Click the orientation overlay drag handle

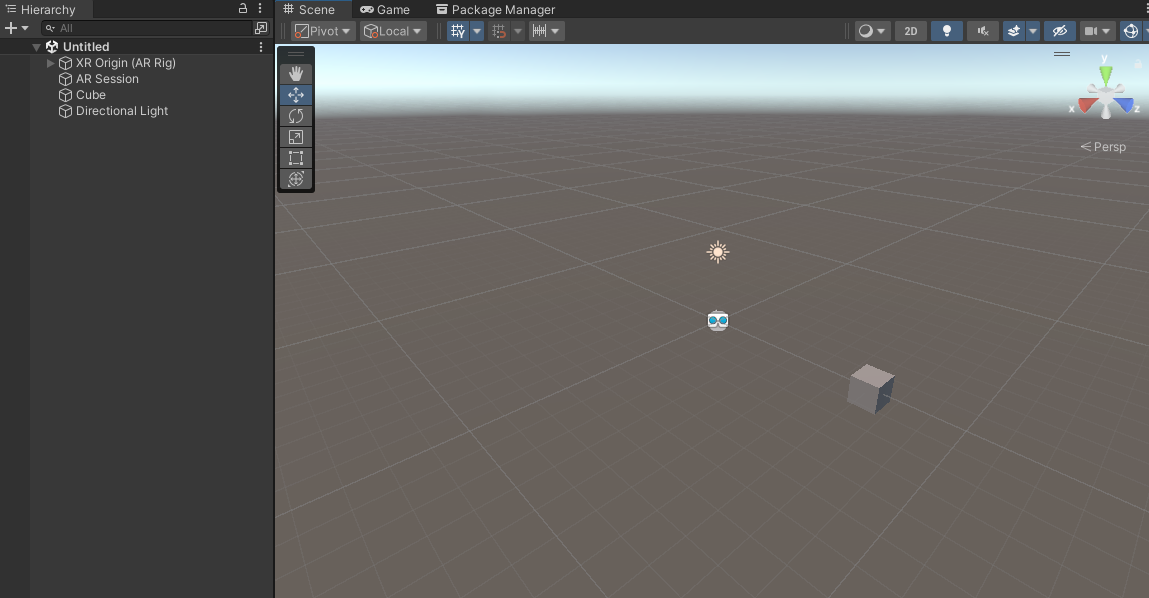click(x=1062, y=54)
